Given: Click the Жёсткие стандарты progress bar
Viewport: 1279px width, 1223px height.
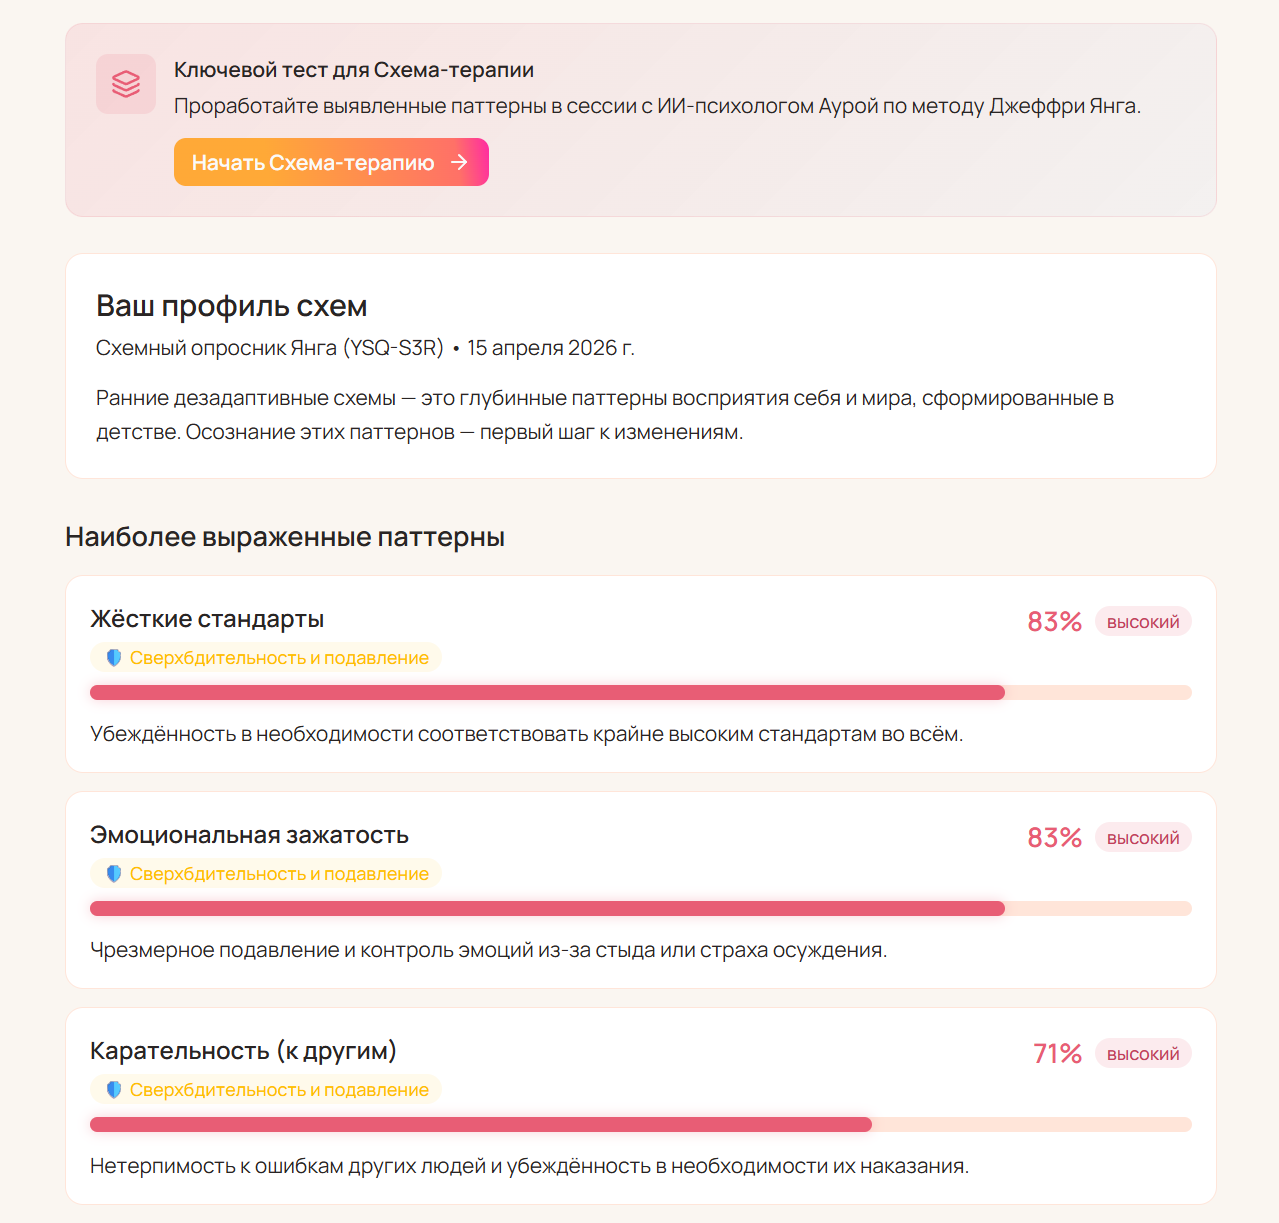Looking at the screenshot, I should 640,693.
